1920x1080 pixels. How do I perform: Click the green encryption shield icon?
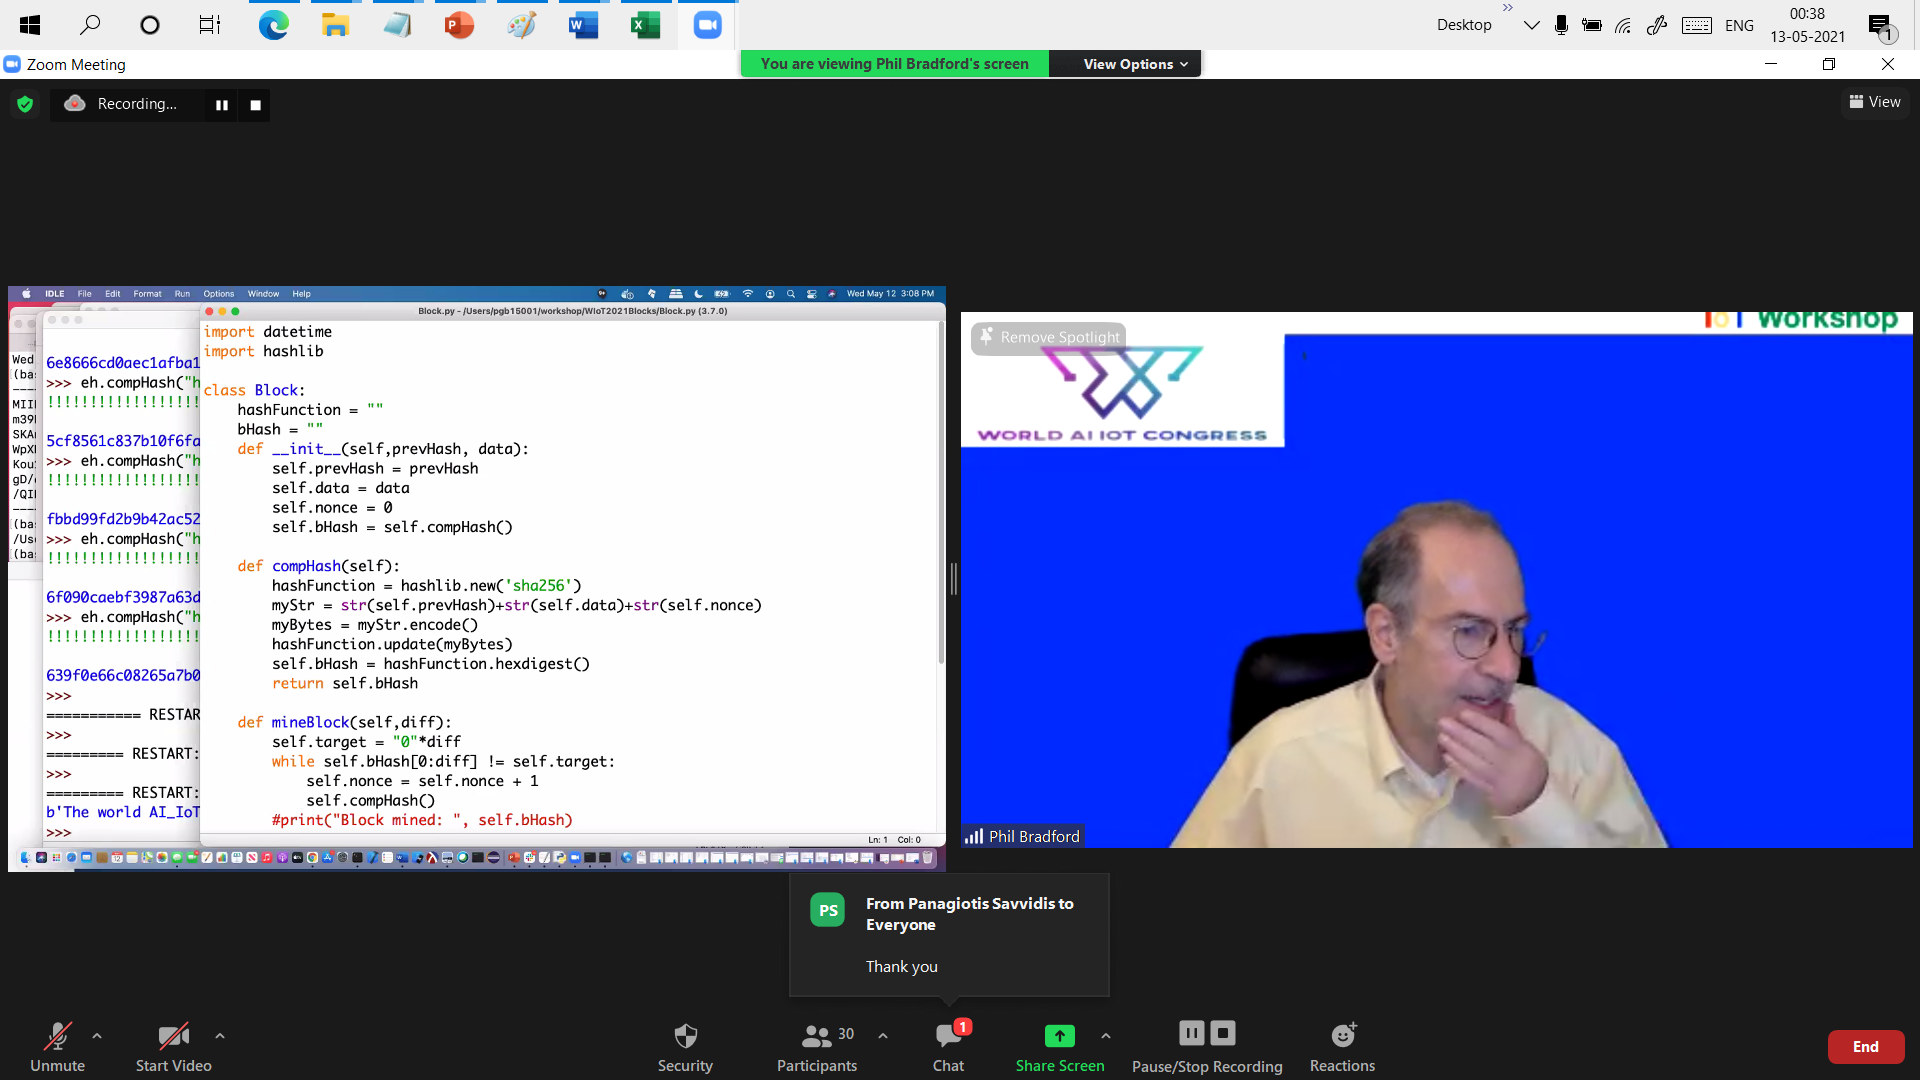[26, 104]
